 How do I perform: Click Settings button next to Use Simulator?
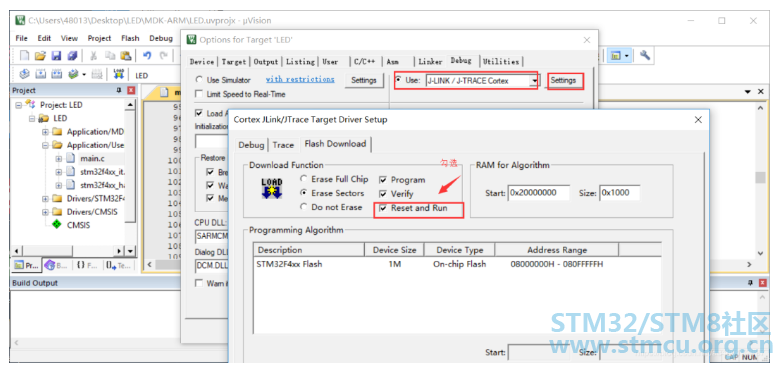point(364,80)
